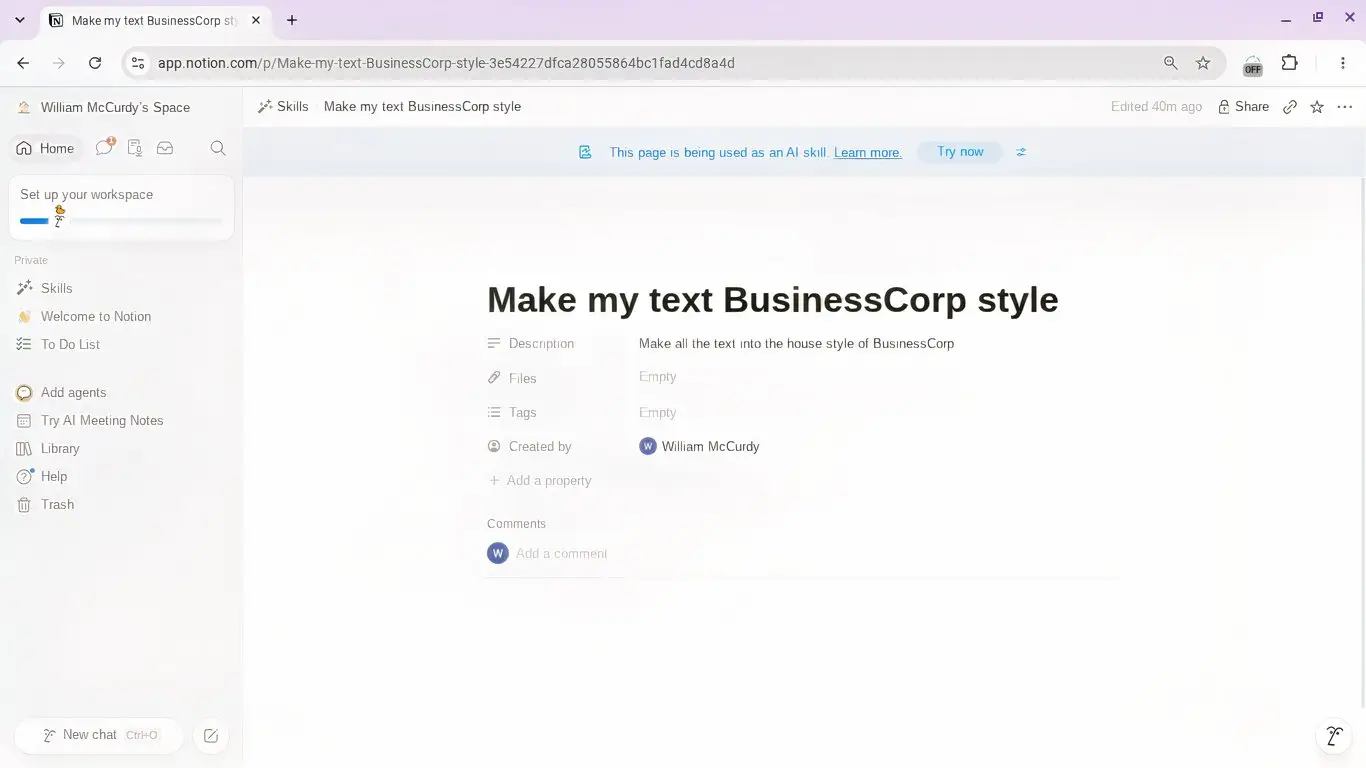
Task: Open Skills page in sidebar
Action: pyautogui.click(x=121, y=288)
